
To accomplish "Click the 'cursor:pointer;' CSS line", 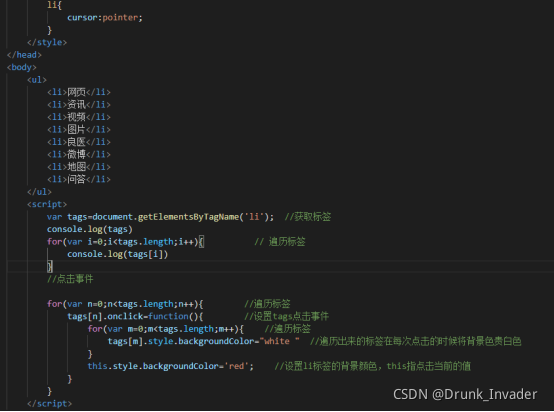I will click(x=105, y=18).
